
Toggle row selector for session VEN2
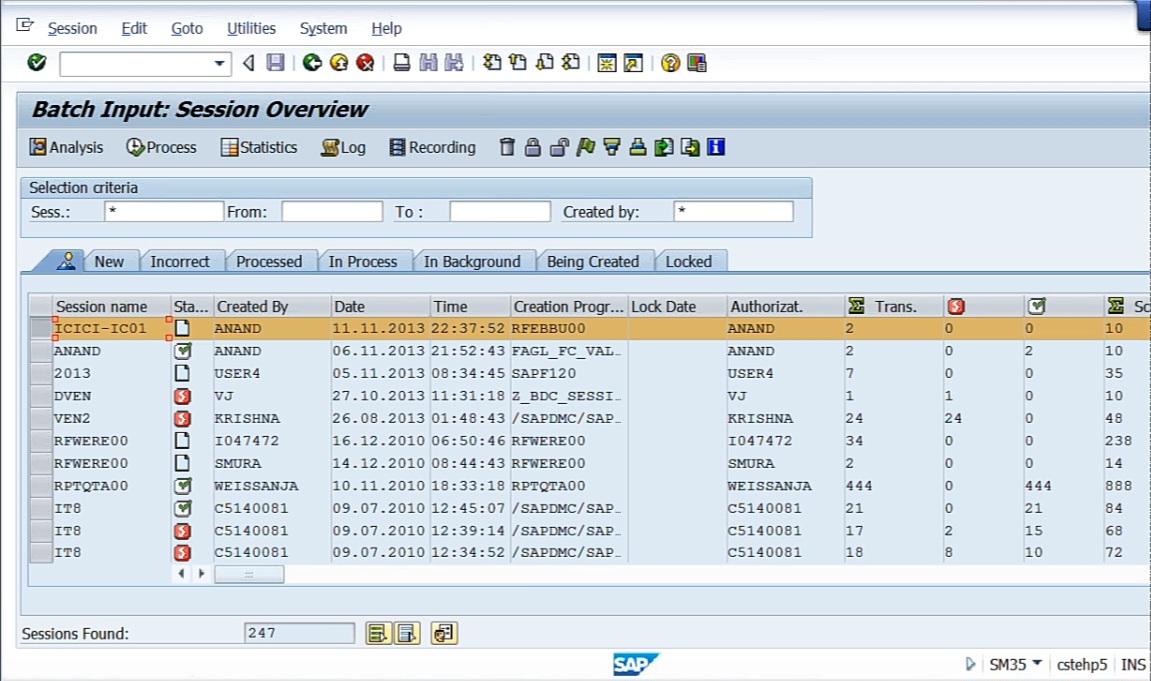point(41,418)
